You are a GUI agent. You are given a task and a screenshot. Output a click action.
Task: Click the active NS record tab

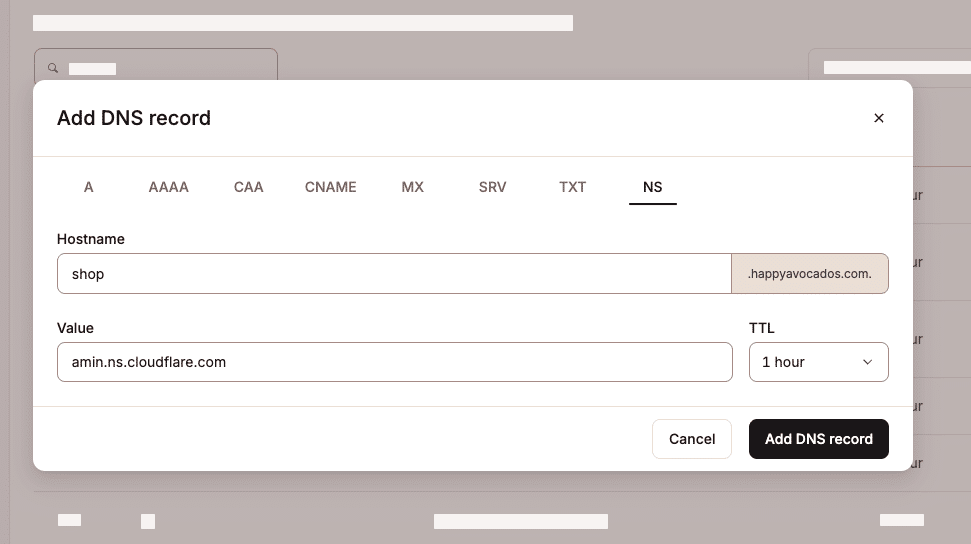click(x=652, y=187)
